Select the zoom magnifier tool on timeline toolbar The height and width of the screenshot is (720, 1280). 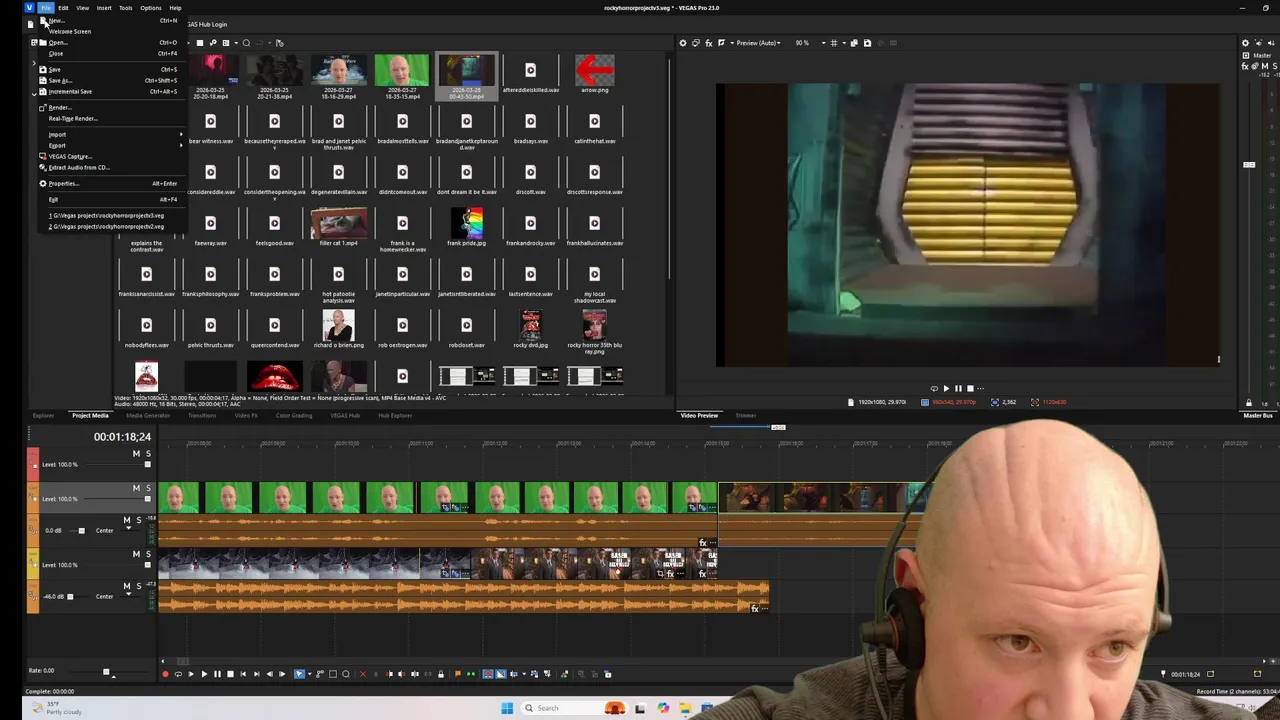pos(346,674)
